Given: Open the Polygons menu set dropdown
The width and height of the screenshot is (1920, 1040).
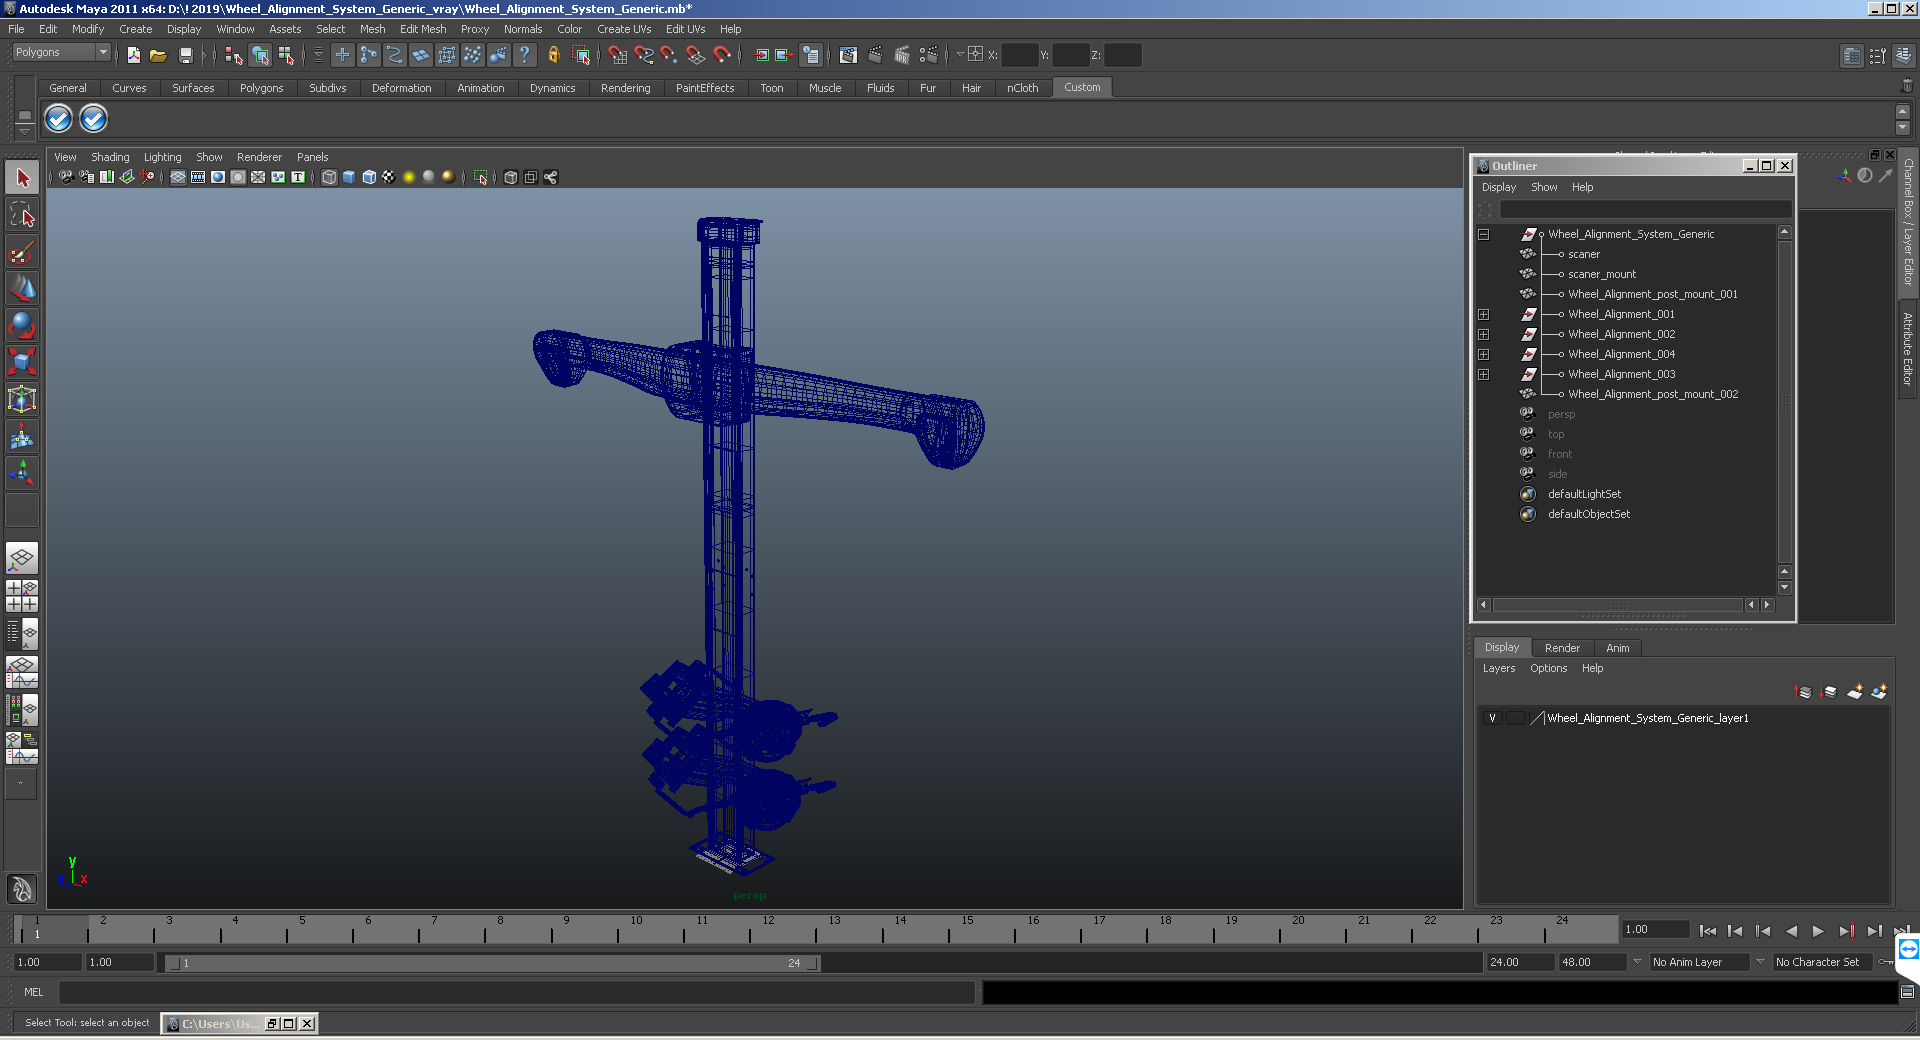Looking at the screenshot, I should coord(61,53).
